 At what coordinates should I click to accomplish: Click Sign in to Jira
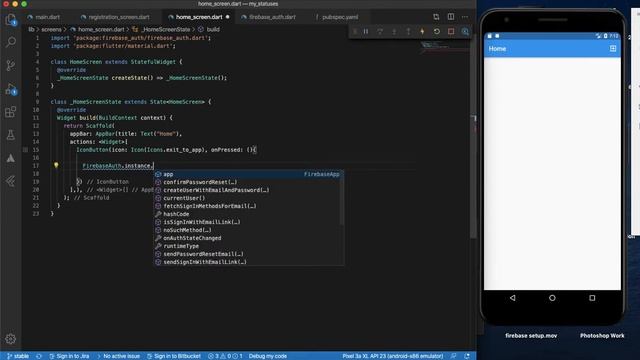point(69,356)
